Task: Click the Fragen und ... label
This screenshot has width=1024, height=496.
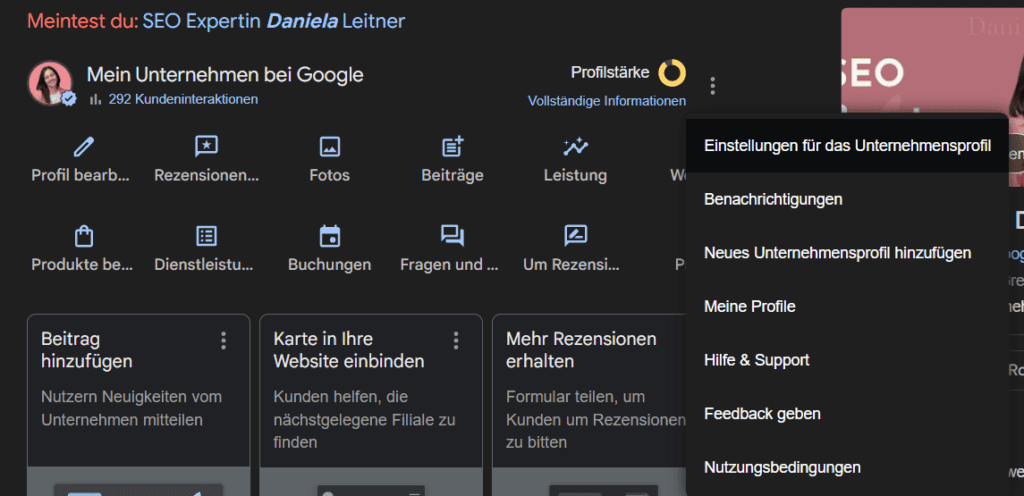Action: [x=449, y=265]
